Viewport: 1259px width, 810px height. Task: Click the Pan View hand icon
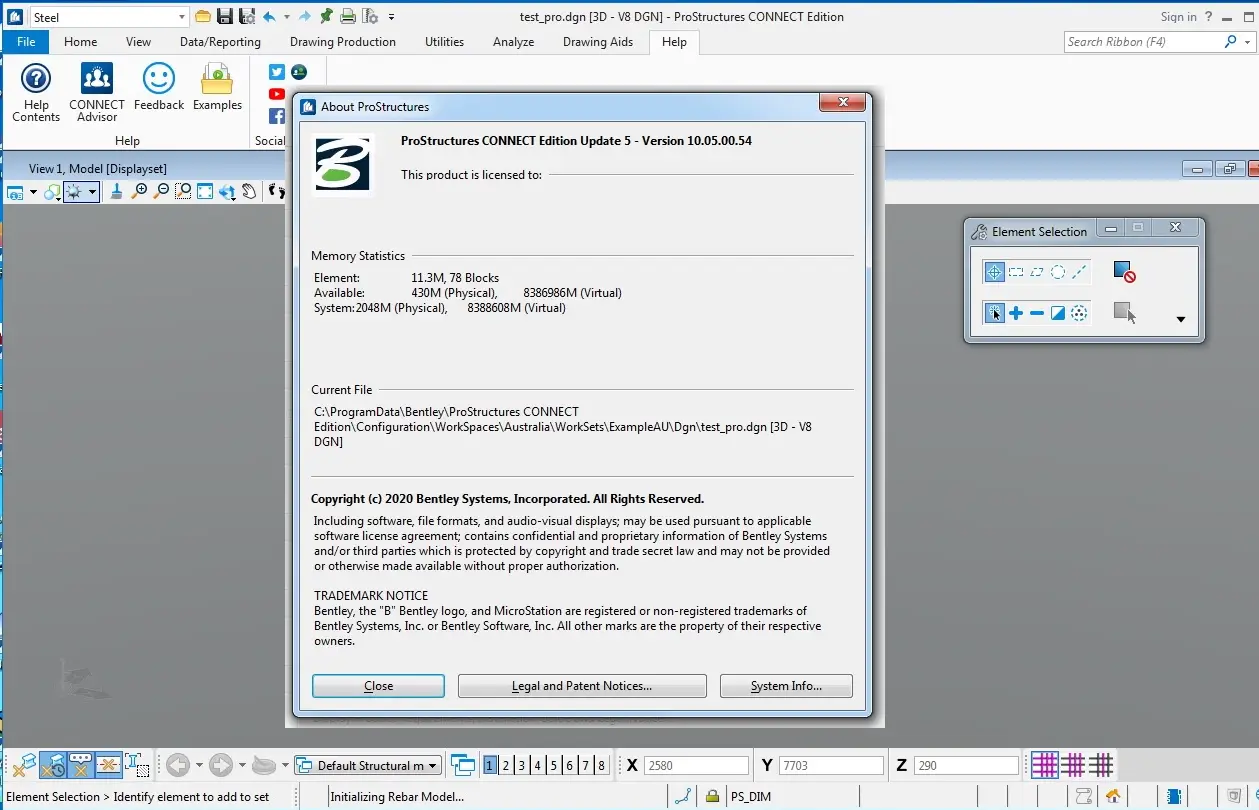point(249,192)
